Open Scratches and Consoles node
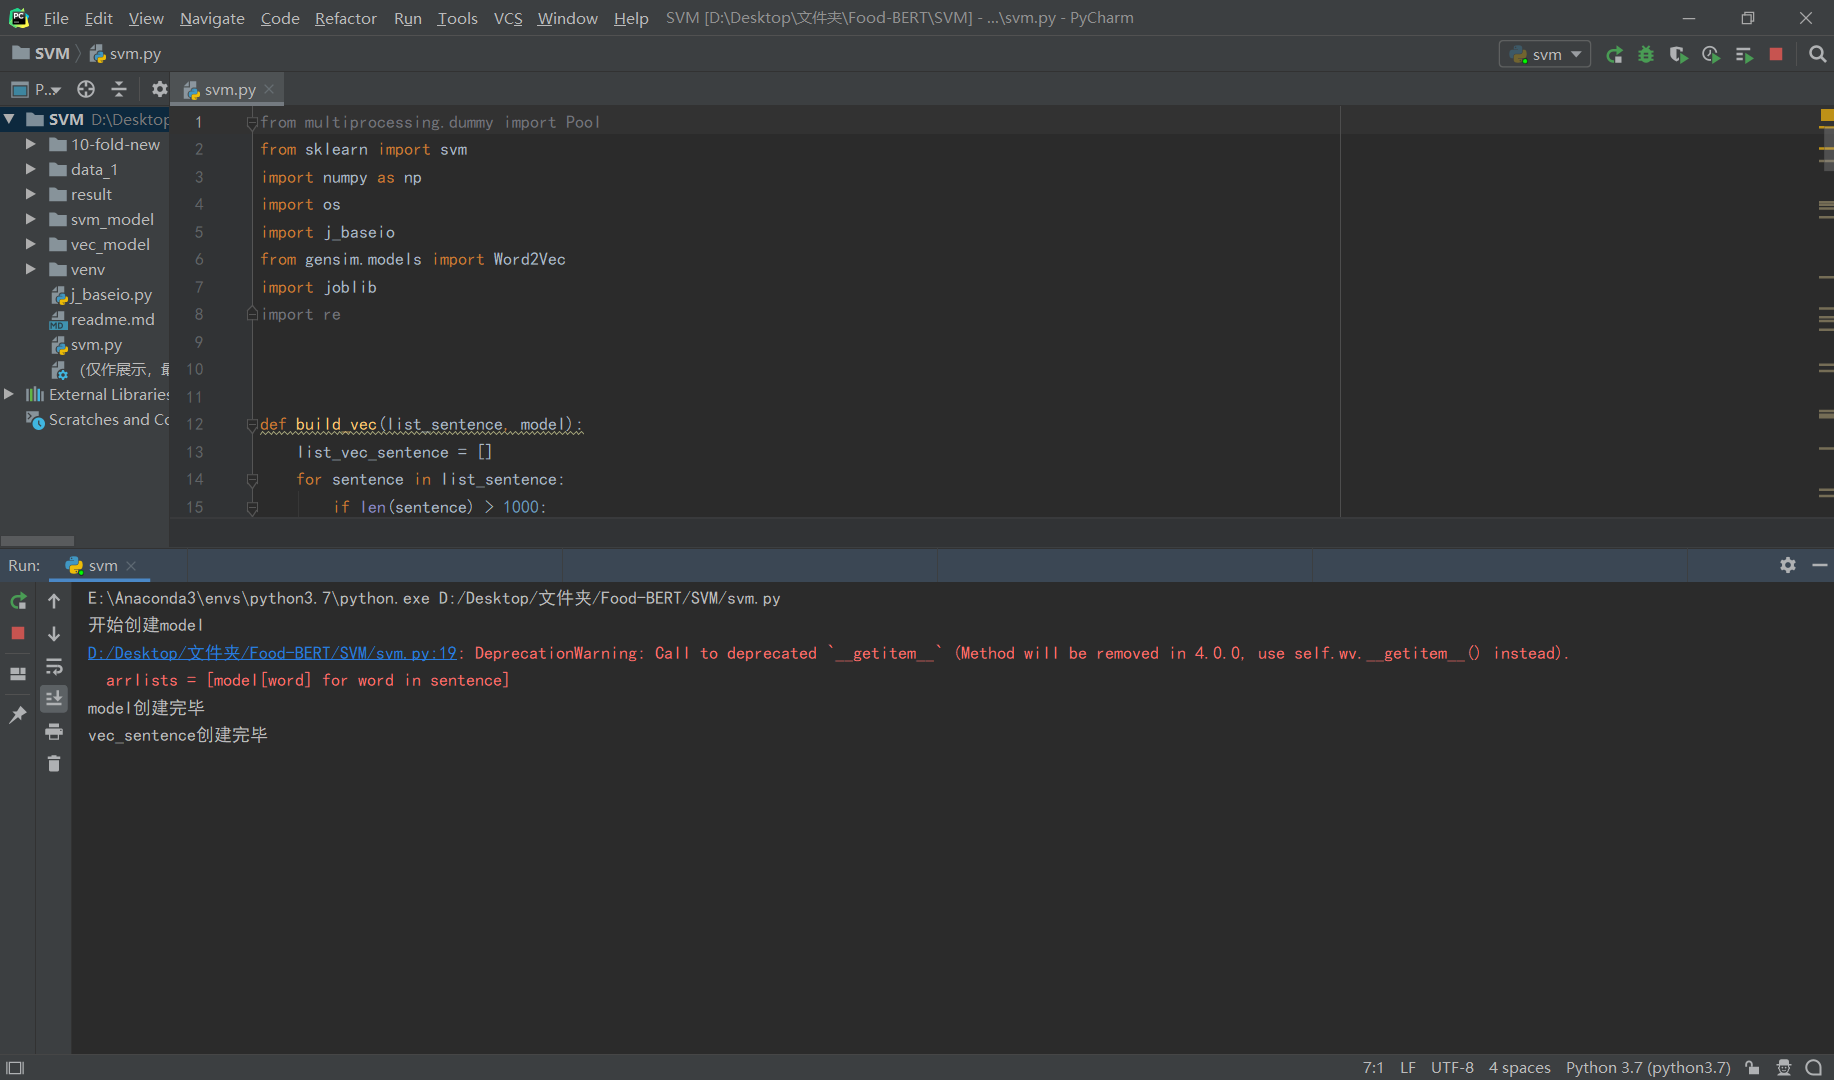This screenshot has height=1080, width=1834. (x=98, y=419)
